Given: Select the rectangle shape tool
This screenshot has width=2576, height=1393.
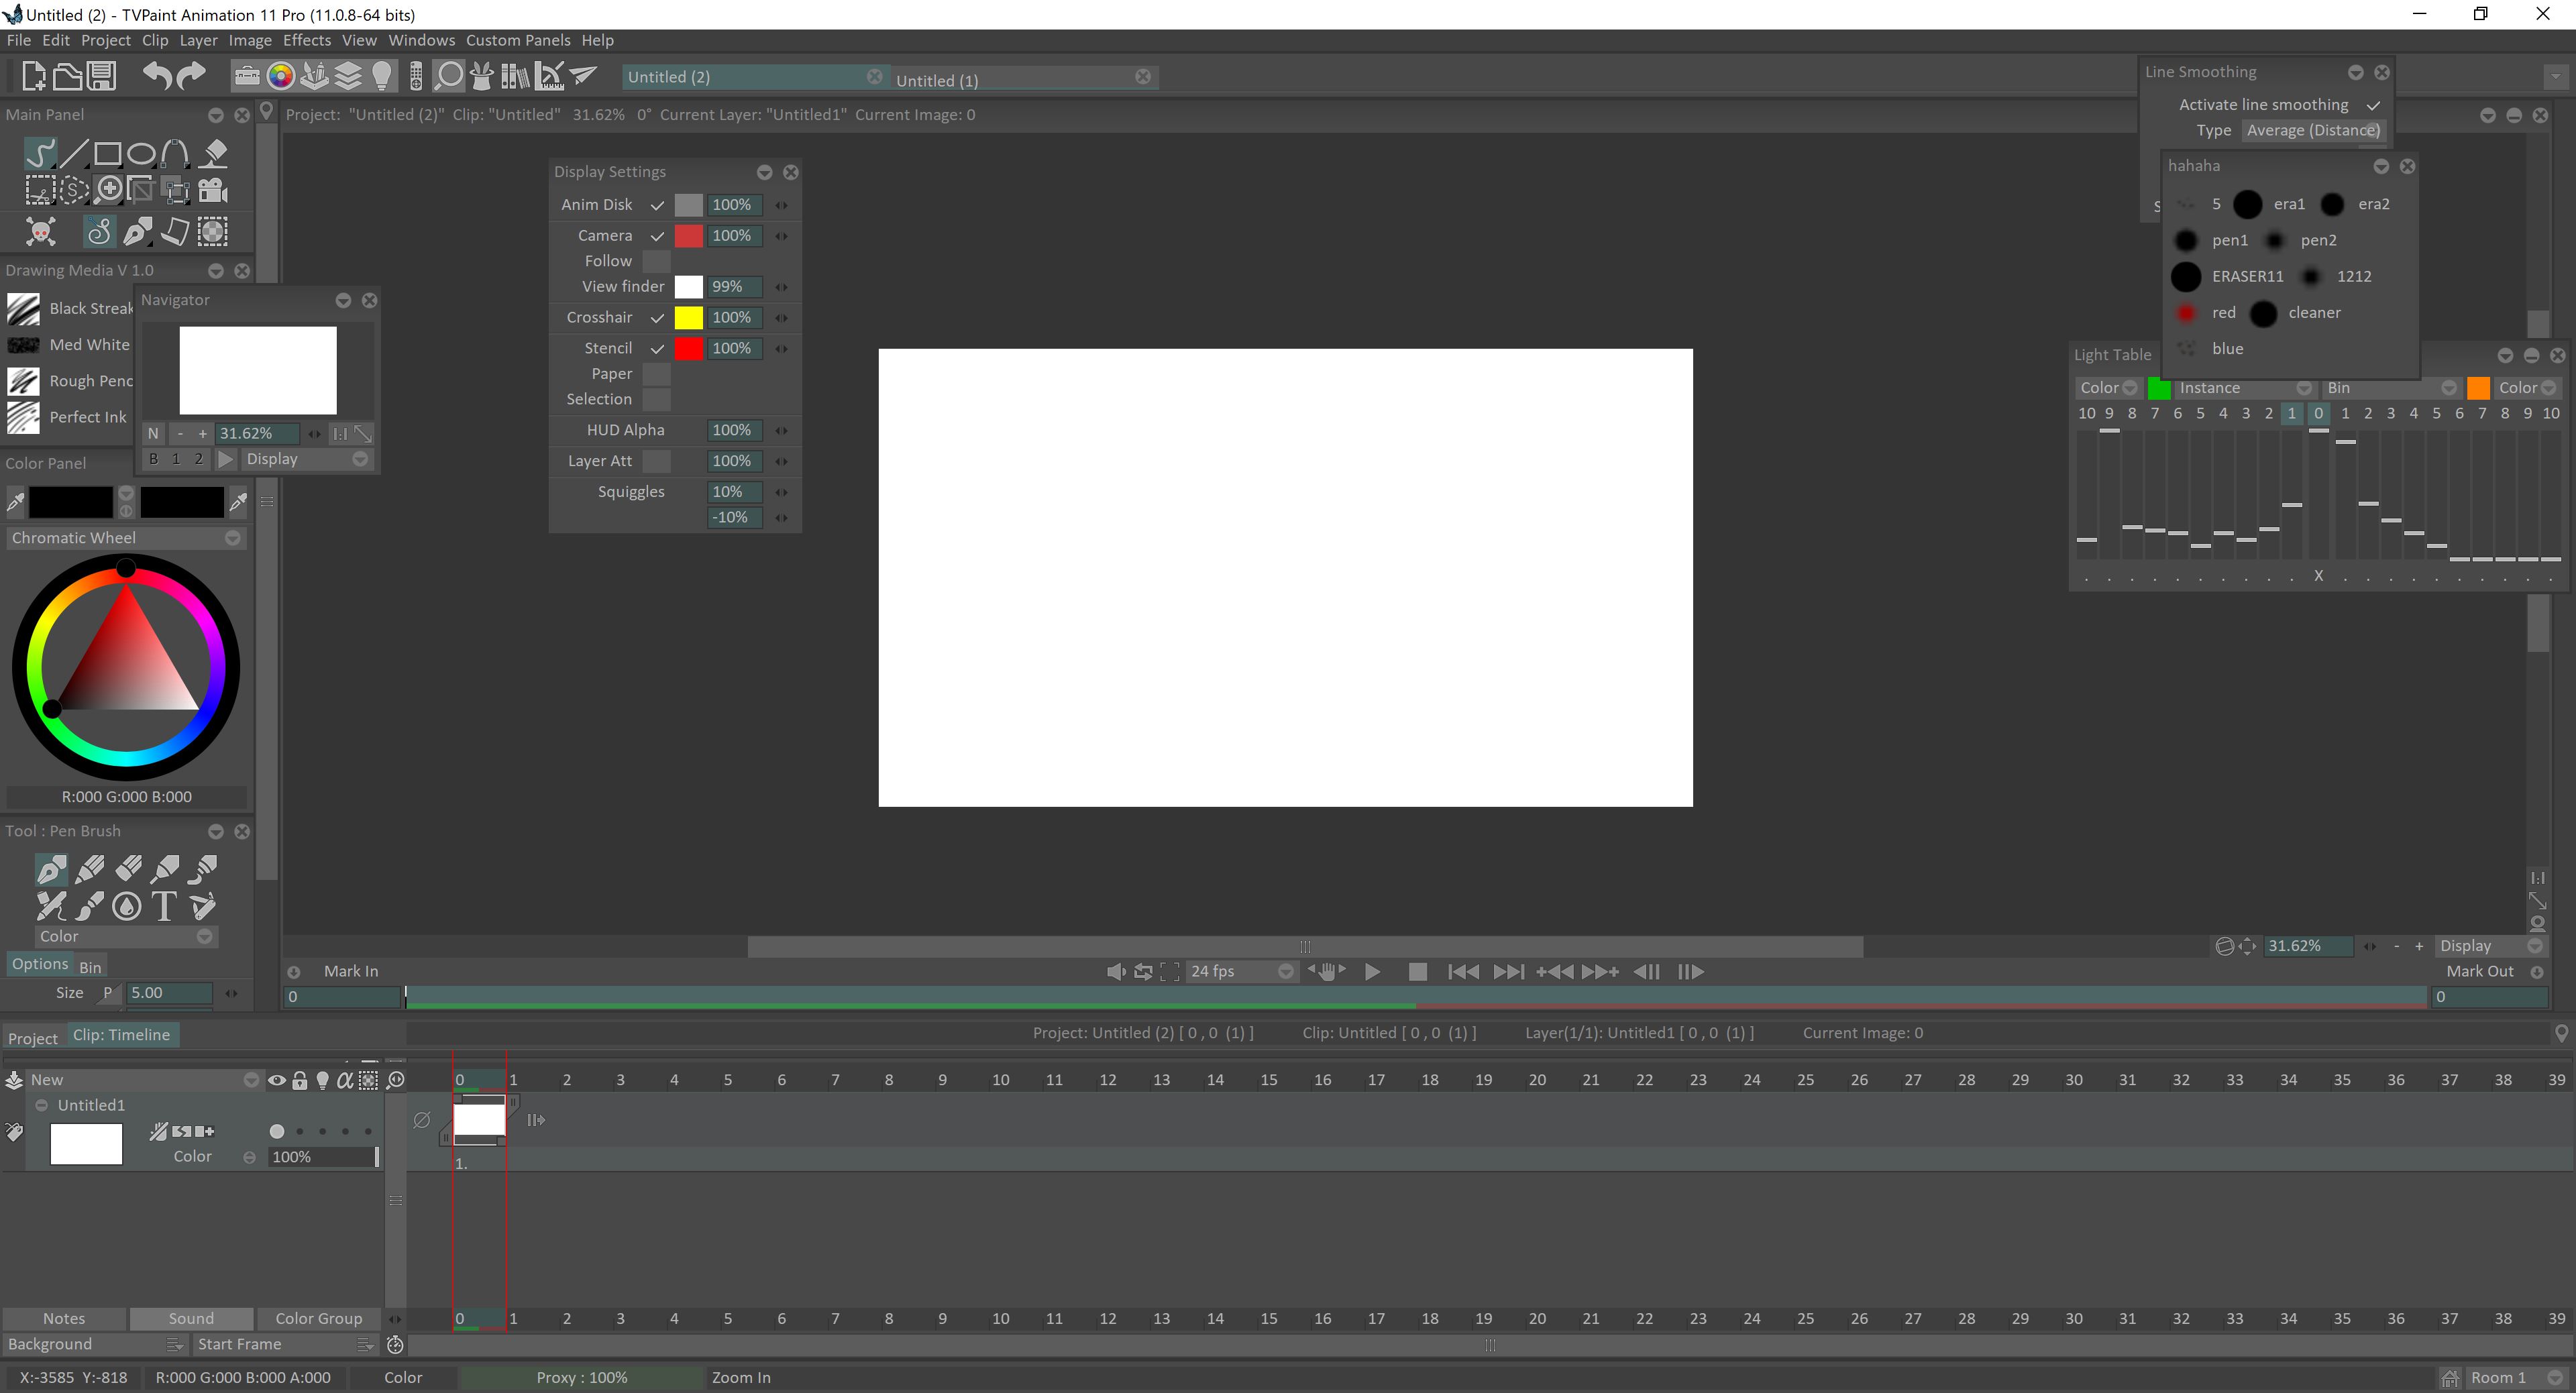Looking at the screenshot, I should (108, 154).
